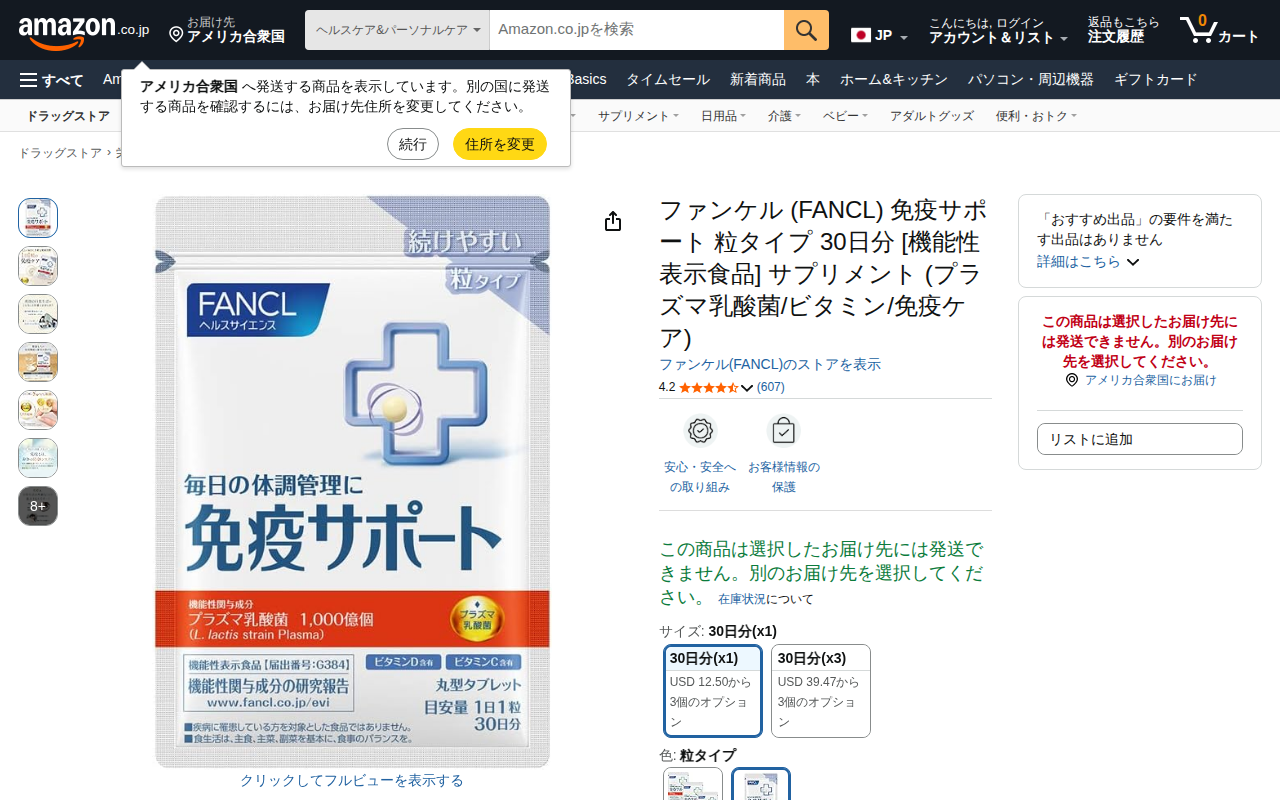Open the 4.2 star rating popover arrow
Viewport: 1280px width, 800px height.
pyautogui.click(x=747, y=388)
